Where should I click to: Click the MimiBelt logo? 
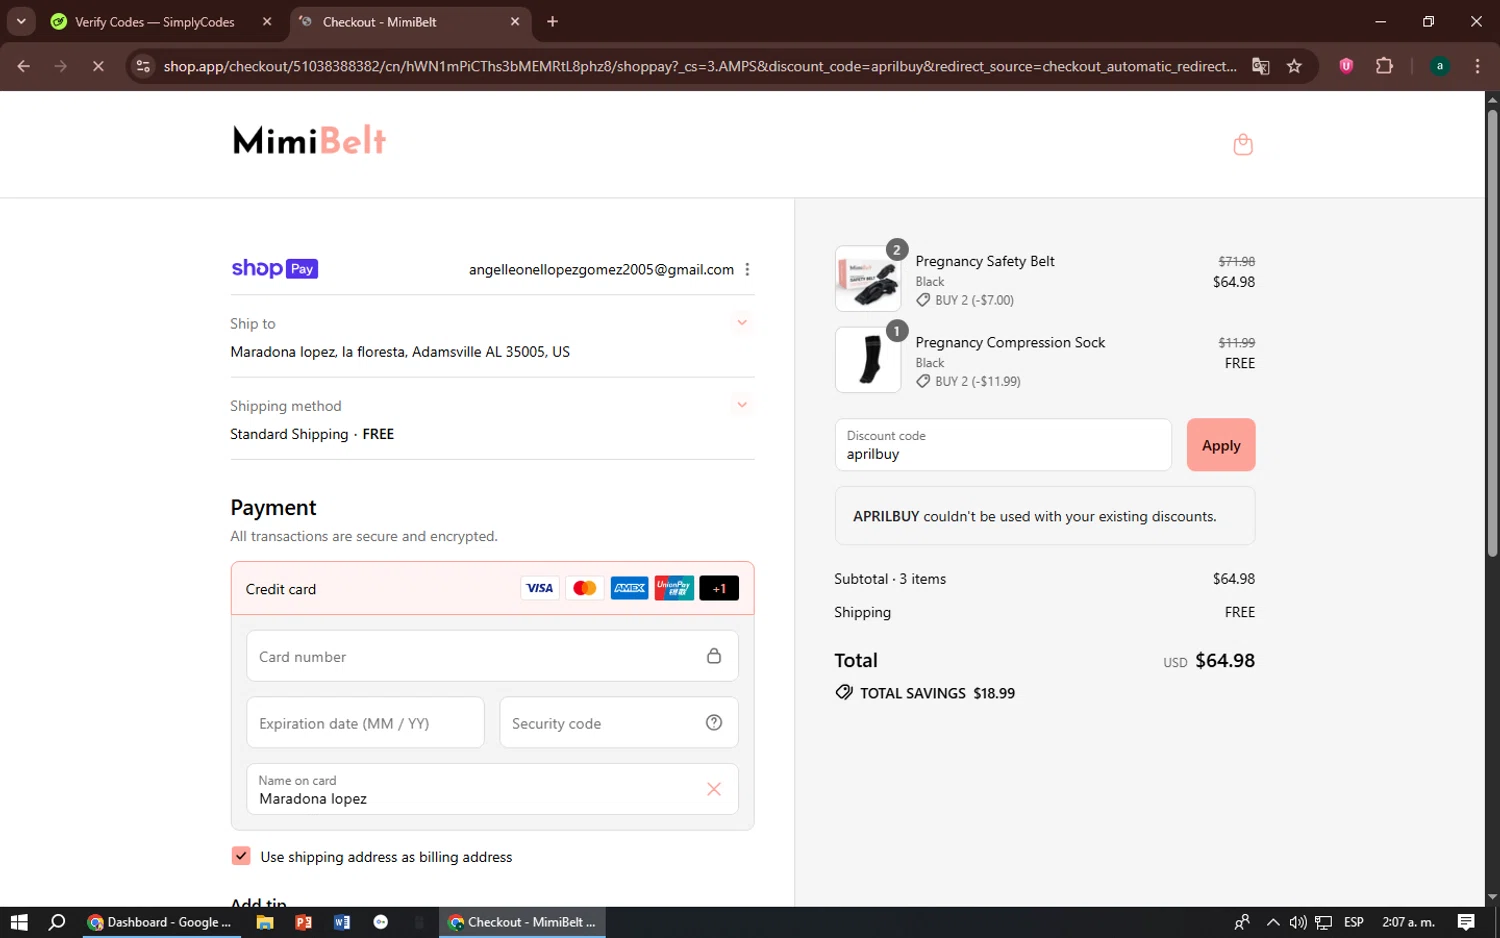click(310, 141)
